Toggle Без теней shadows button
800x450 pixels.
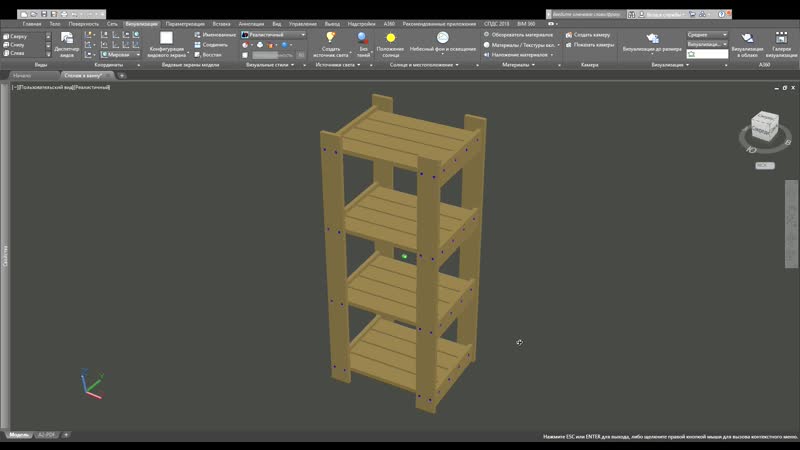pos(363,42)
